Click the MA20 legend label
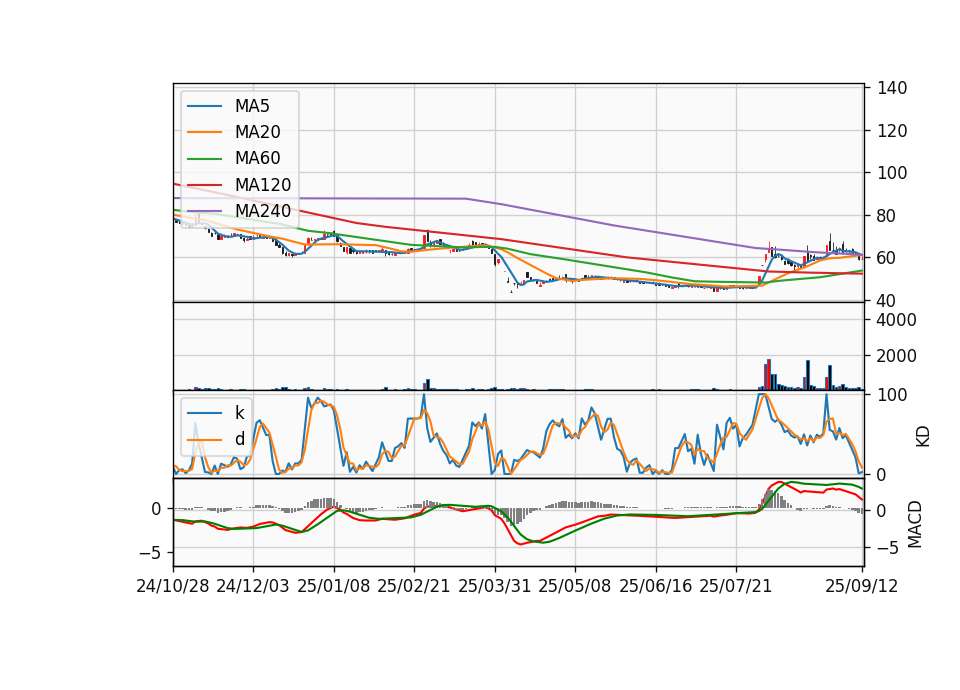The width and height of the screenshot is (960, 690). pos(257,132)
